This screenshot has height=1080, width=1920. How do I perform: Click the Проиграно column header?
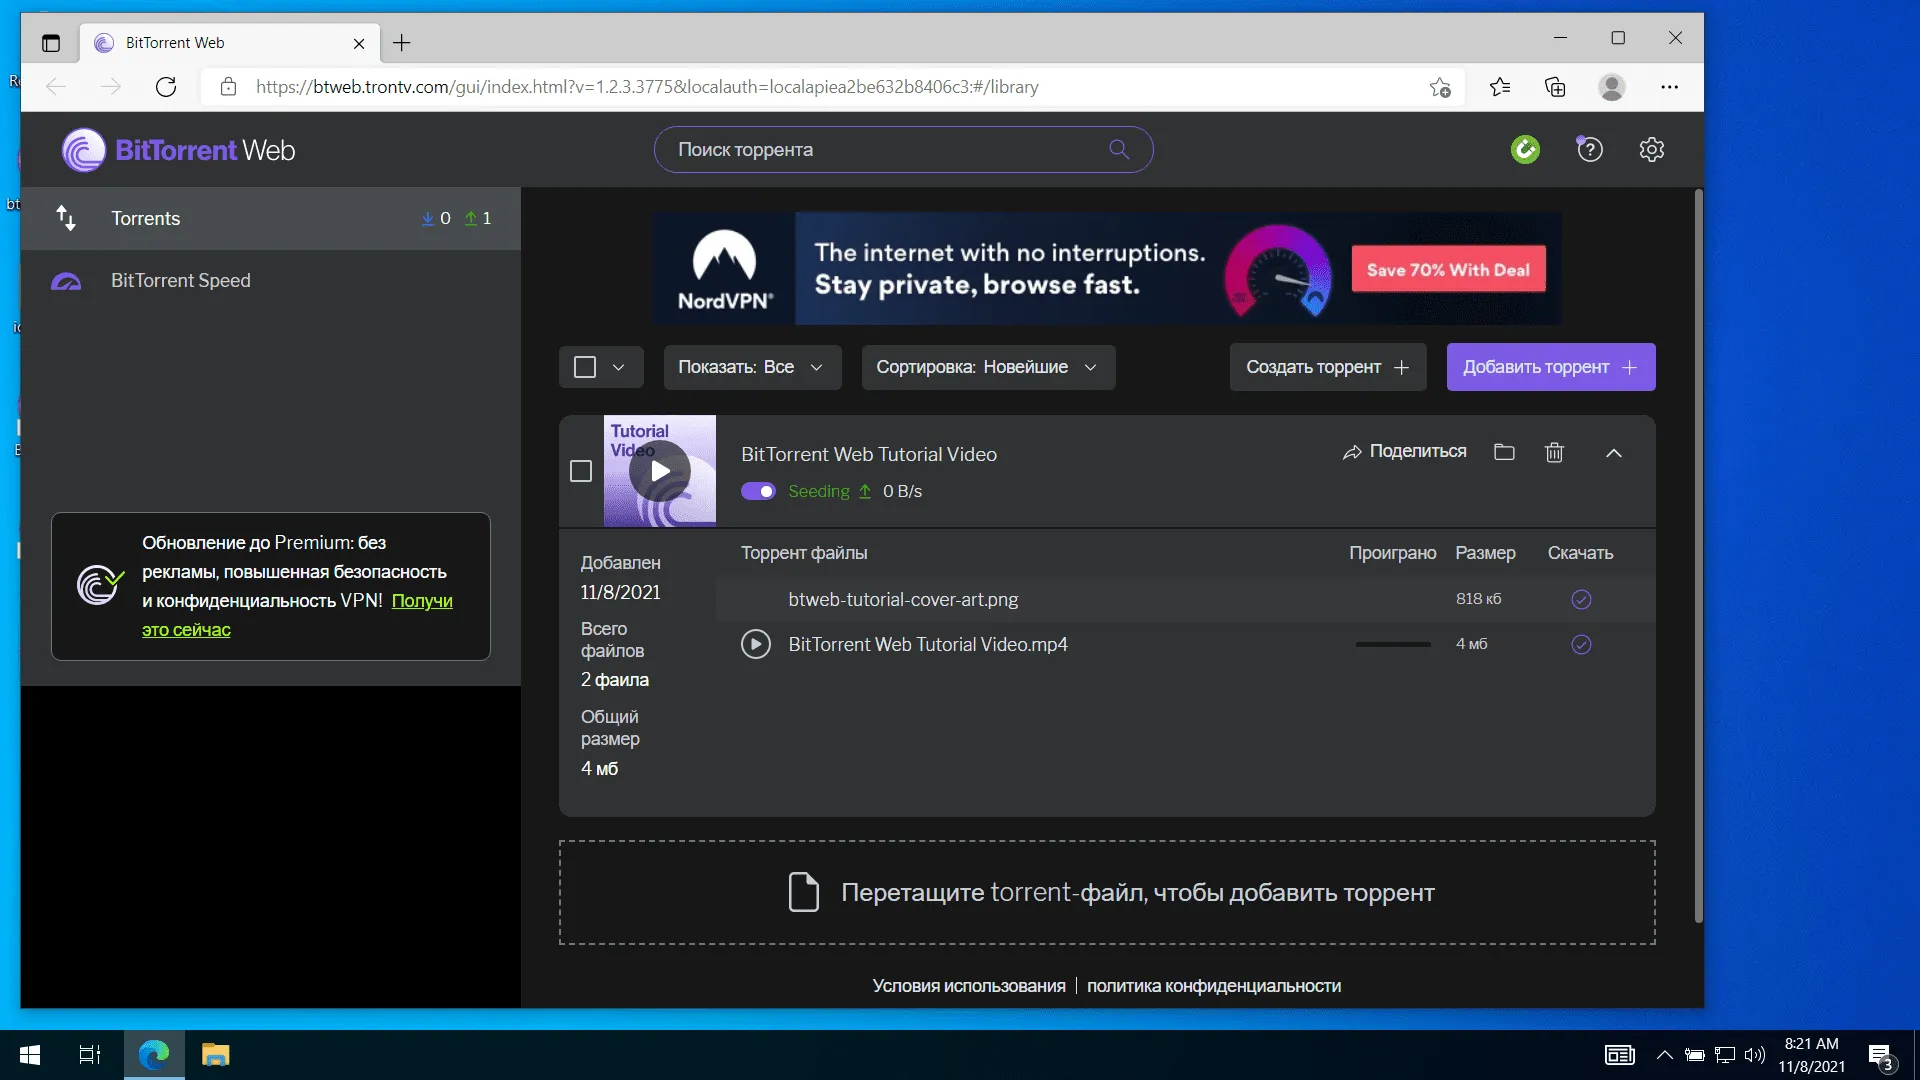click(1392, 553)
